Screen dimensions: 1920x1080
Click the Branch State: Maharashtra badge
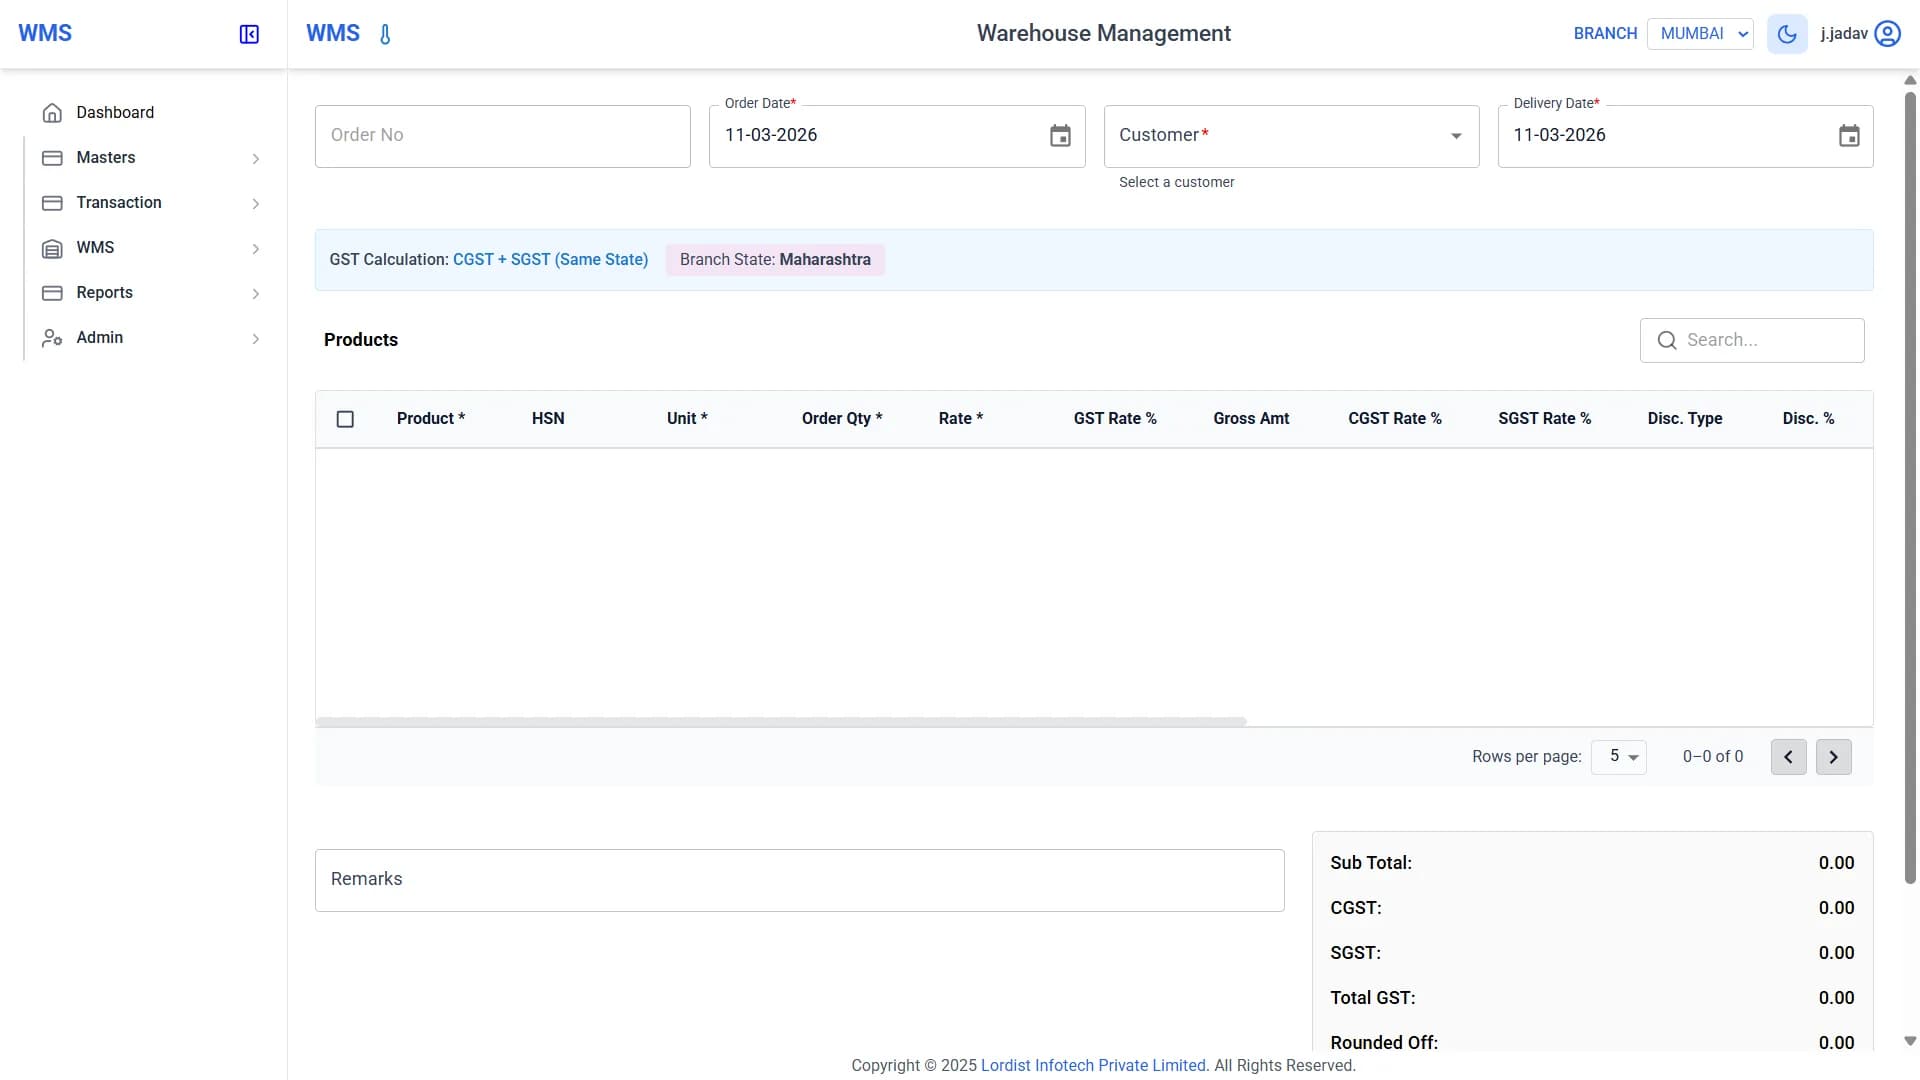775,260
